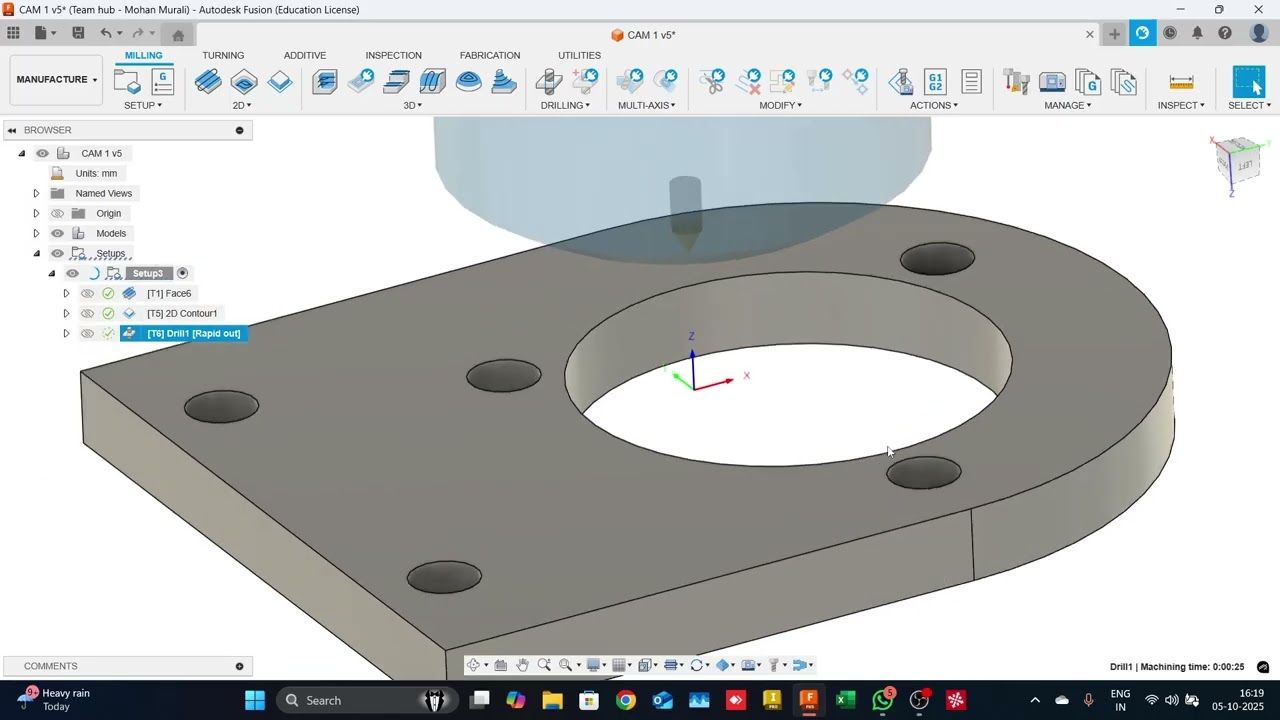
Task: Expand the [T1] Face6 operation
Action: pos(66,293)
